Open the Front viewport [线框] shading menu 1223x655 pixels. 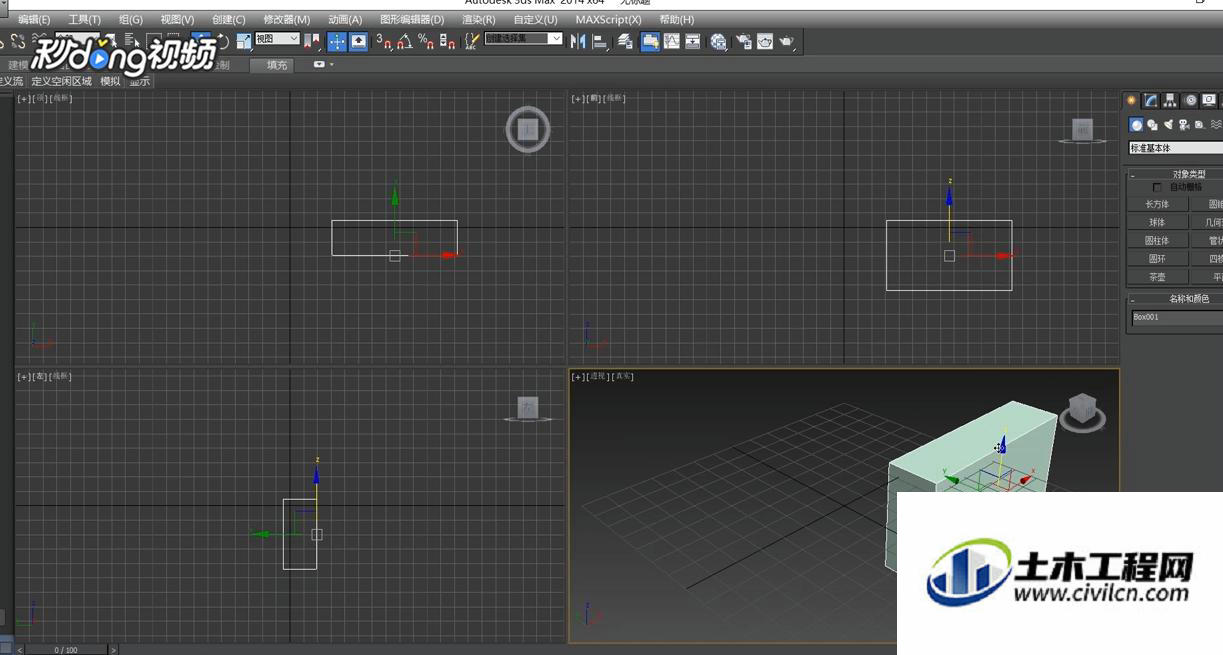[614, 98]
